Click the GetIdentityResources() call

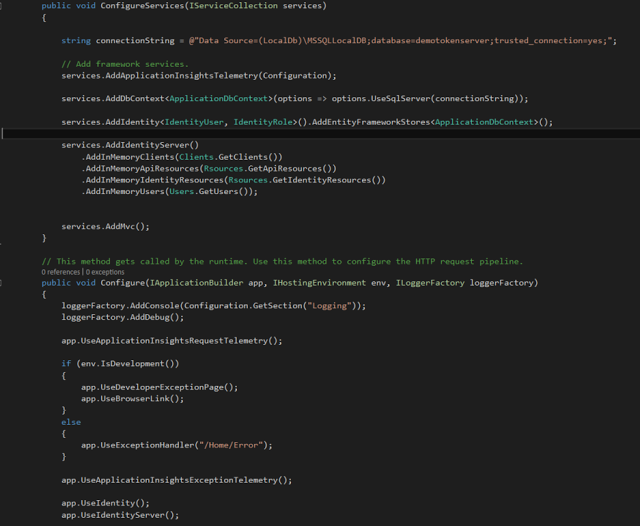327,180
